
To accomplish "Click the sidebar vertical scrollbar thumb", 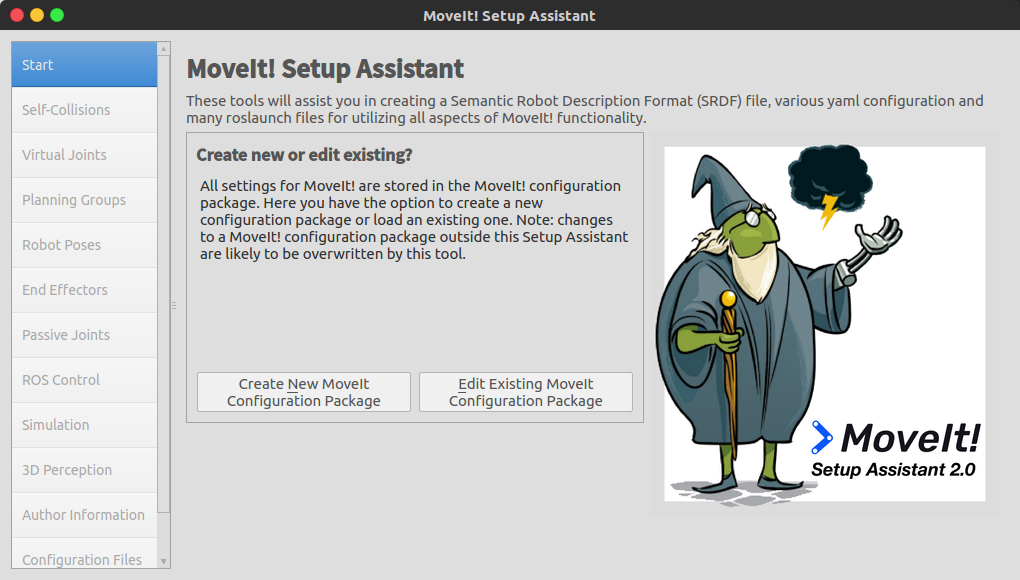I will pyautogui.click(x=164, y=283).
